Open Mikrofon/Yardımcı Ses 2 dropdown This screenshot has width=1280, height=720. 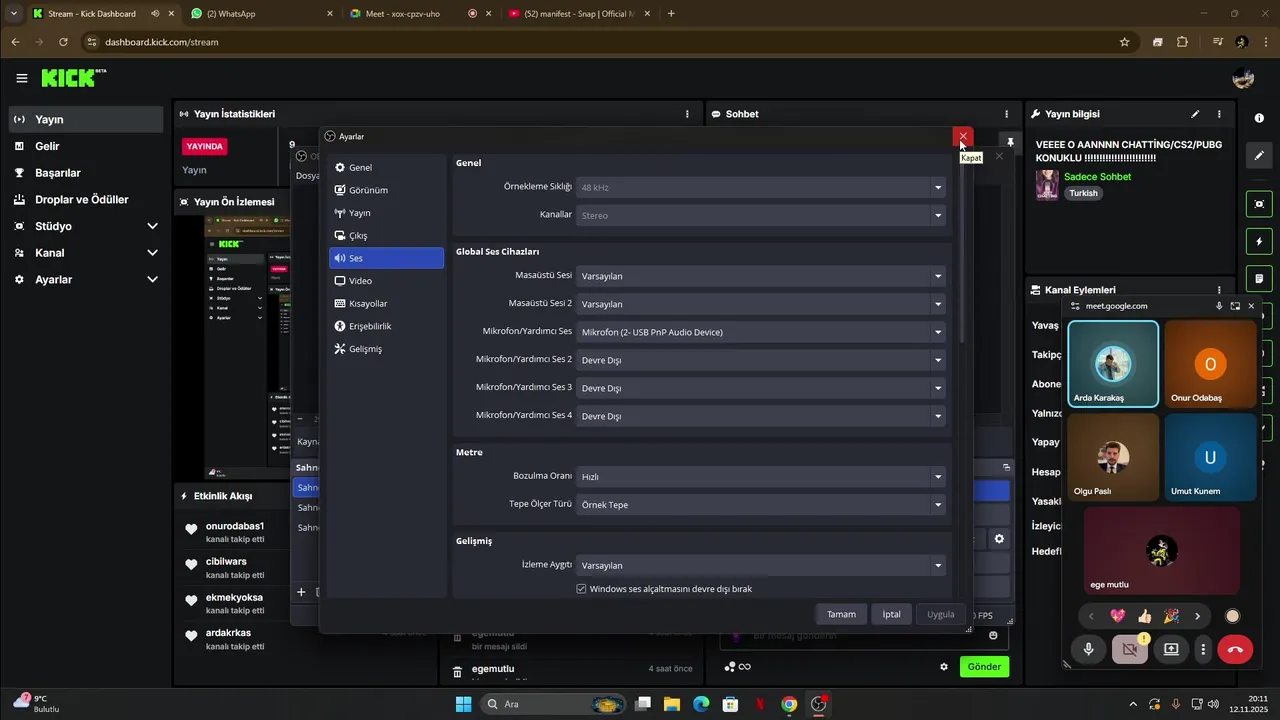[760, 360]
